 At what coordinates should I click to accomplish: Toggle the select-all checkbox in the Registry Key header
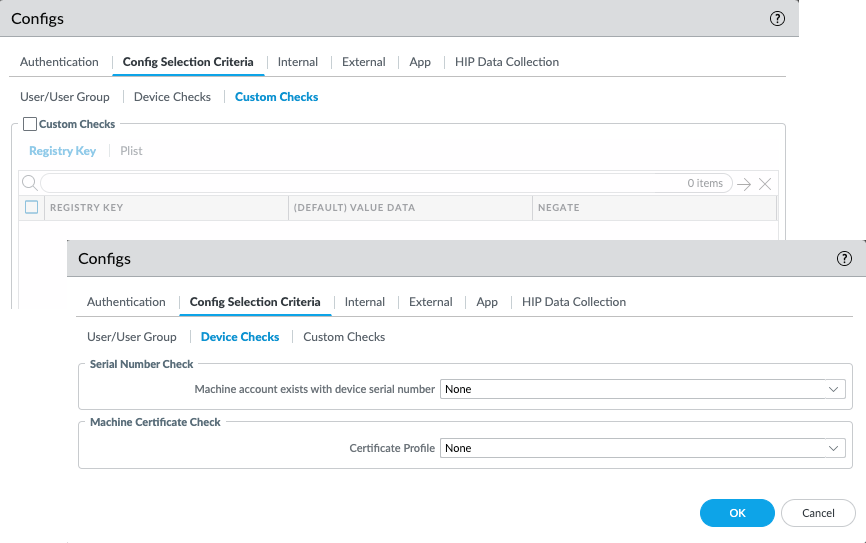tap(32, 207)
